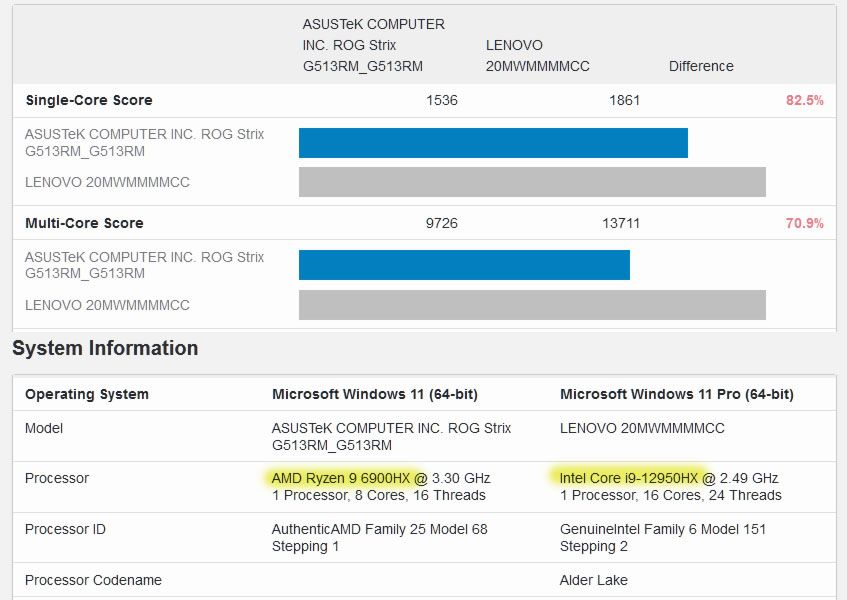The width and height of the screenshot is (847, 600).
Task: Select the Single-Core Score label
Action: [89, 100]
